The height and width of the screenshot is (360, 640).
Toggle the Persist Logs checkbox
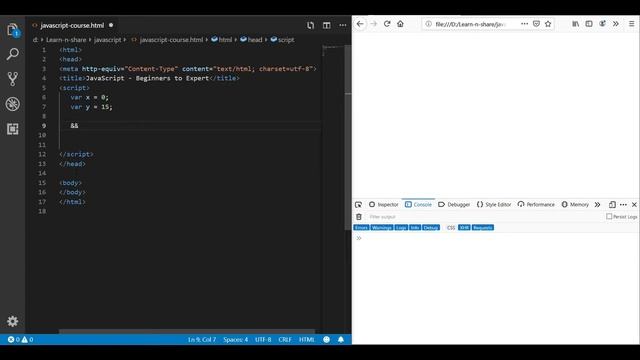tap(609, 217)
